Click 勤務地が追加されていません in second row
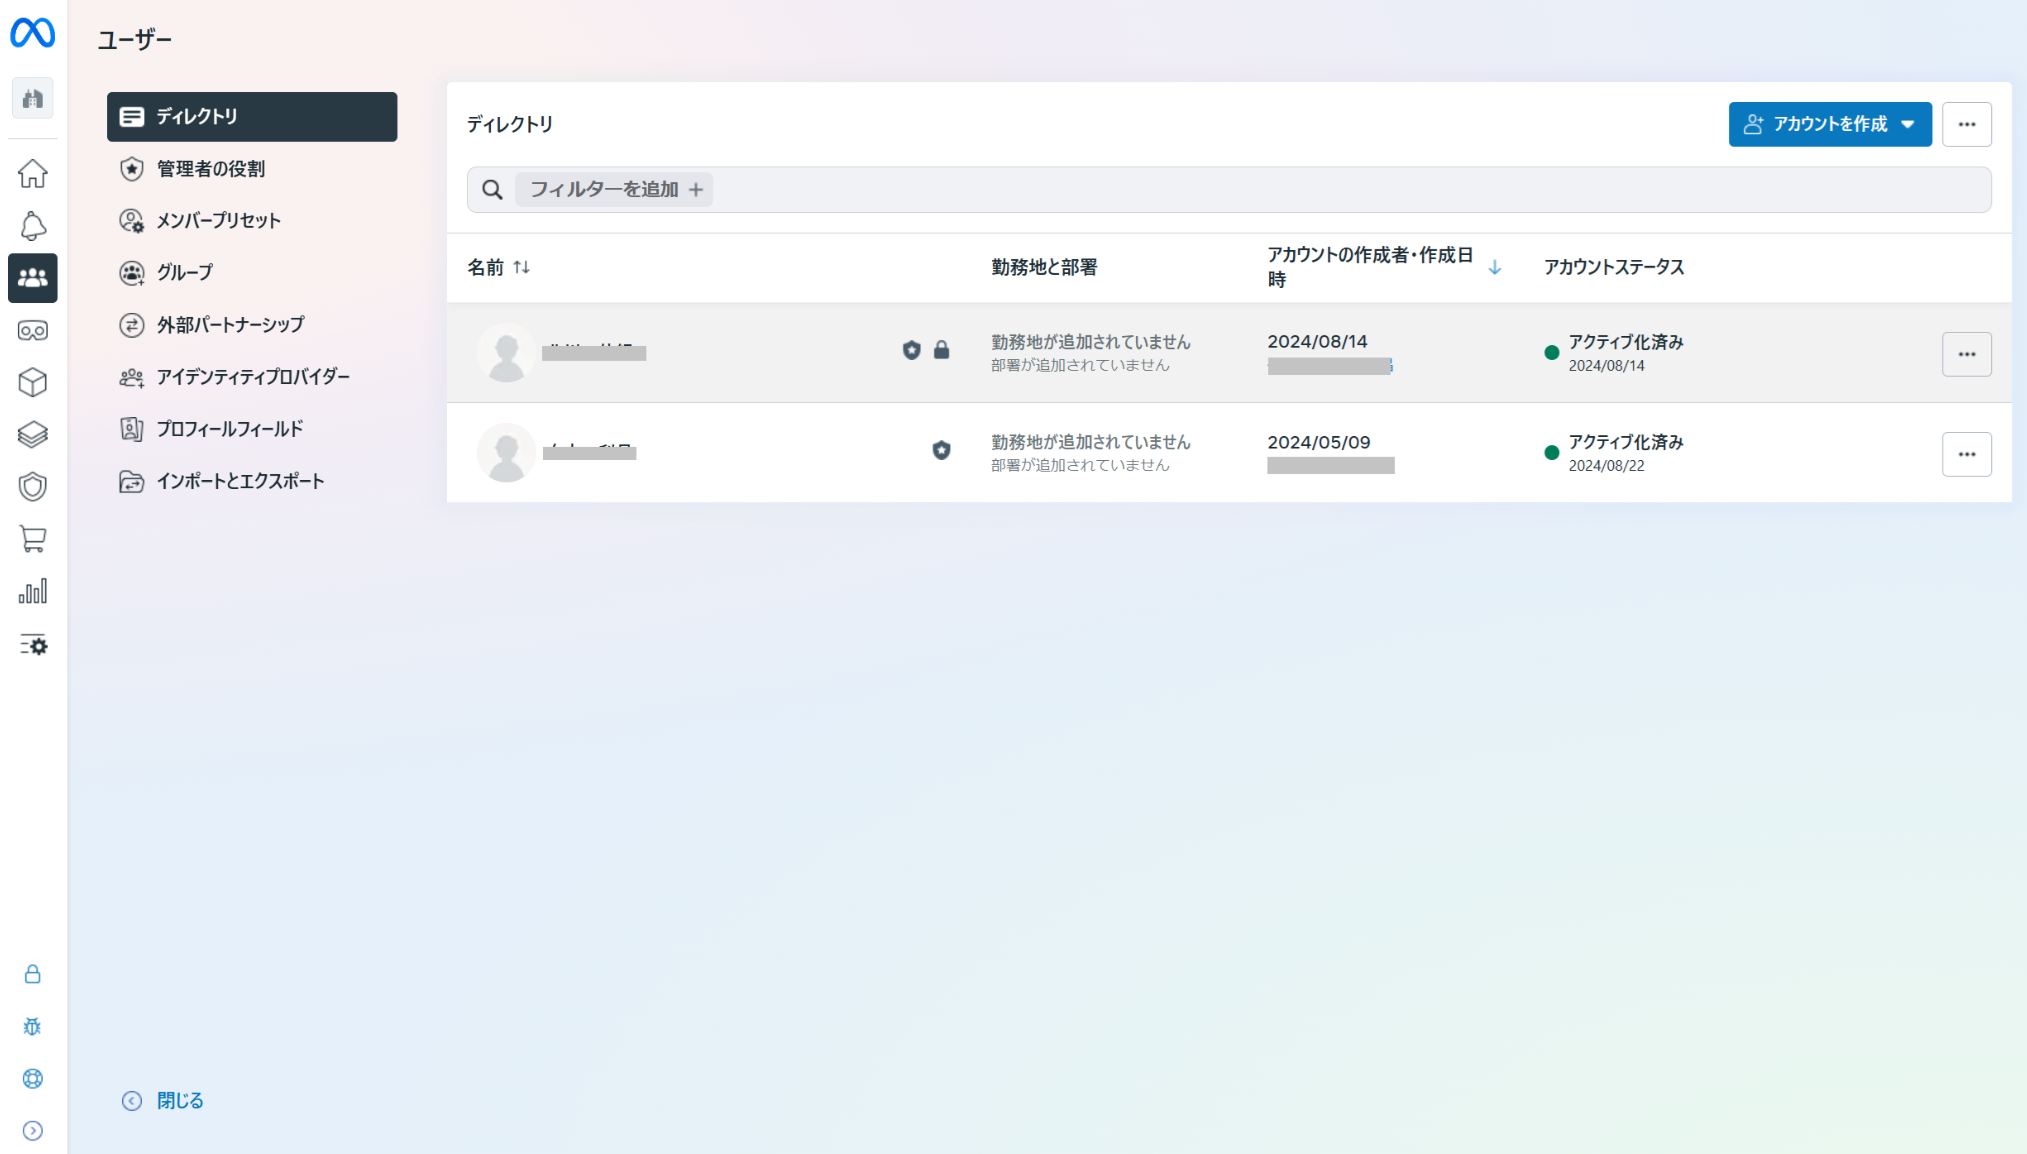This screenshot has height=1154, width=2027. pyautogui.click(x=1090, y=442)
